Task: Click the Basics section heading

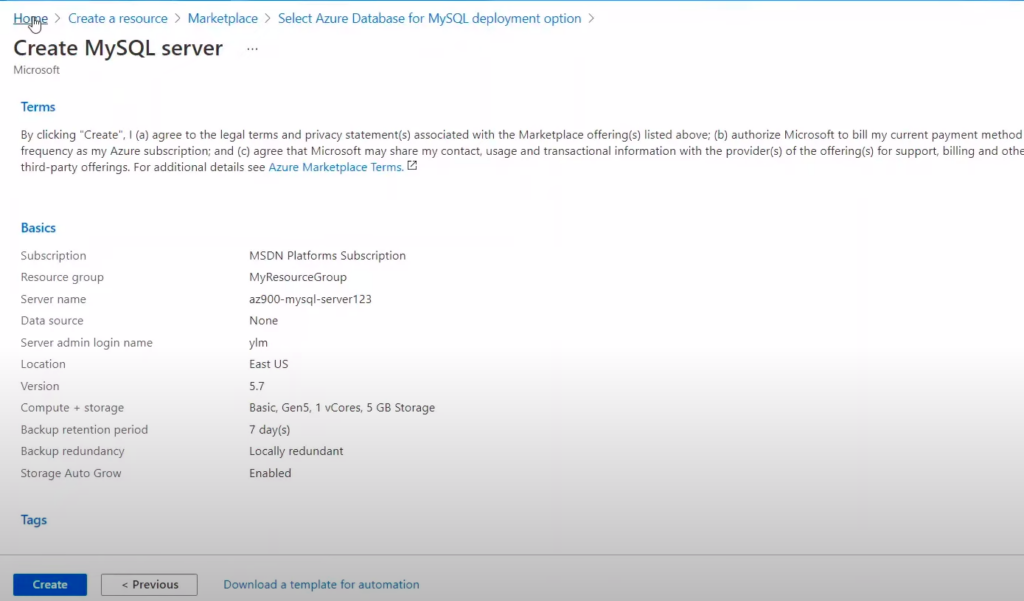Action: [x=38, y=228]
